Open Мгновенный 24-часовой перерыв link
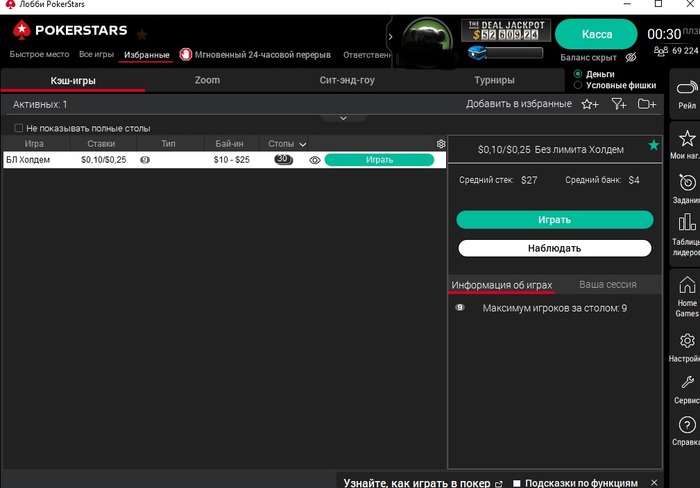700x488 pixels. [x=262, y=55]
